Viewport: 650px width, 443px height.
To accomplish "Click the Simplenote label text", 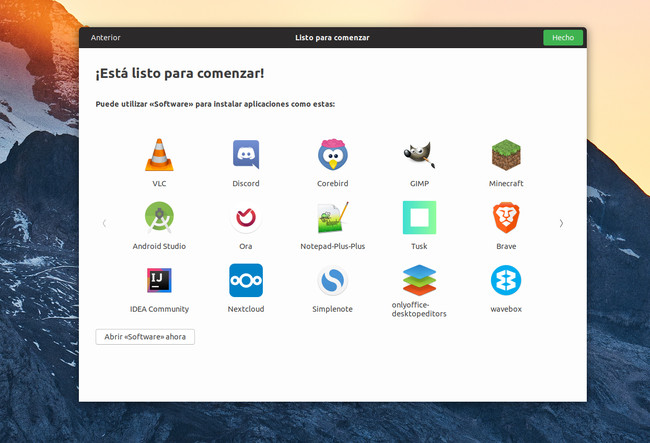I will (332, 309).
